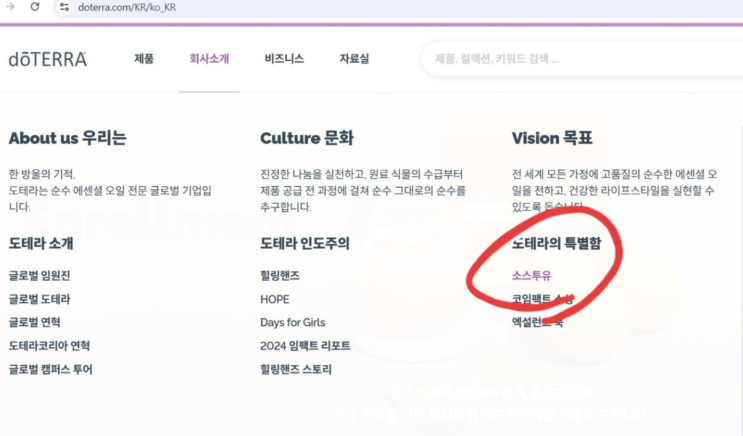Click the doTERRA logo

(48, 59)
